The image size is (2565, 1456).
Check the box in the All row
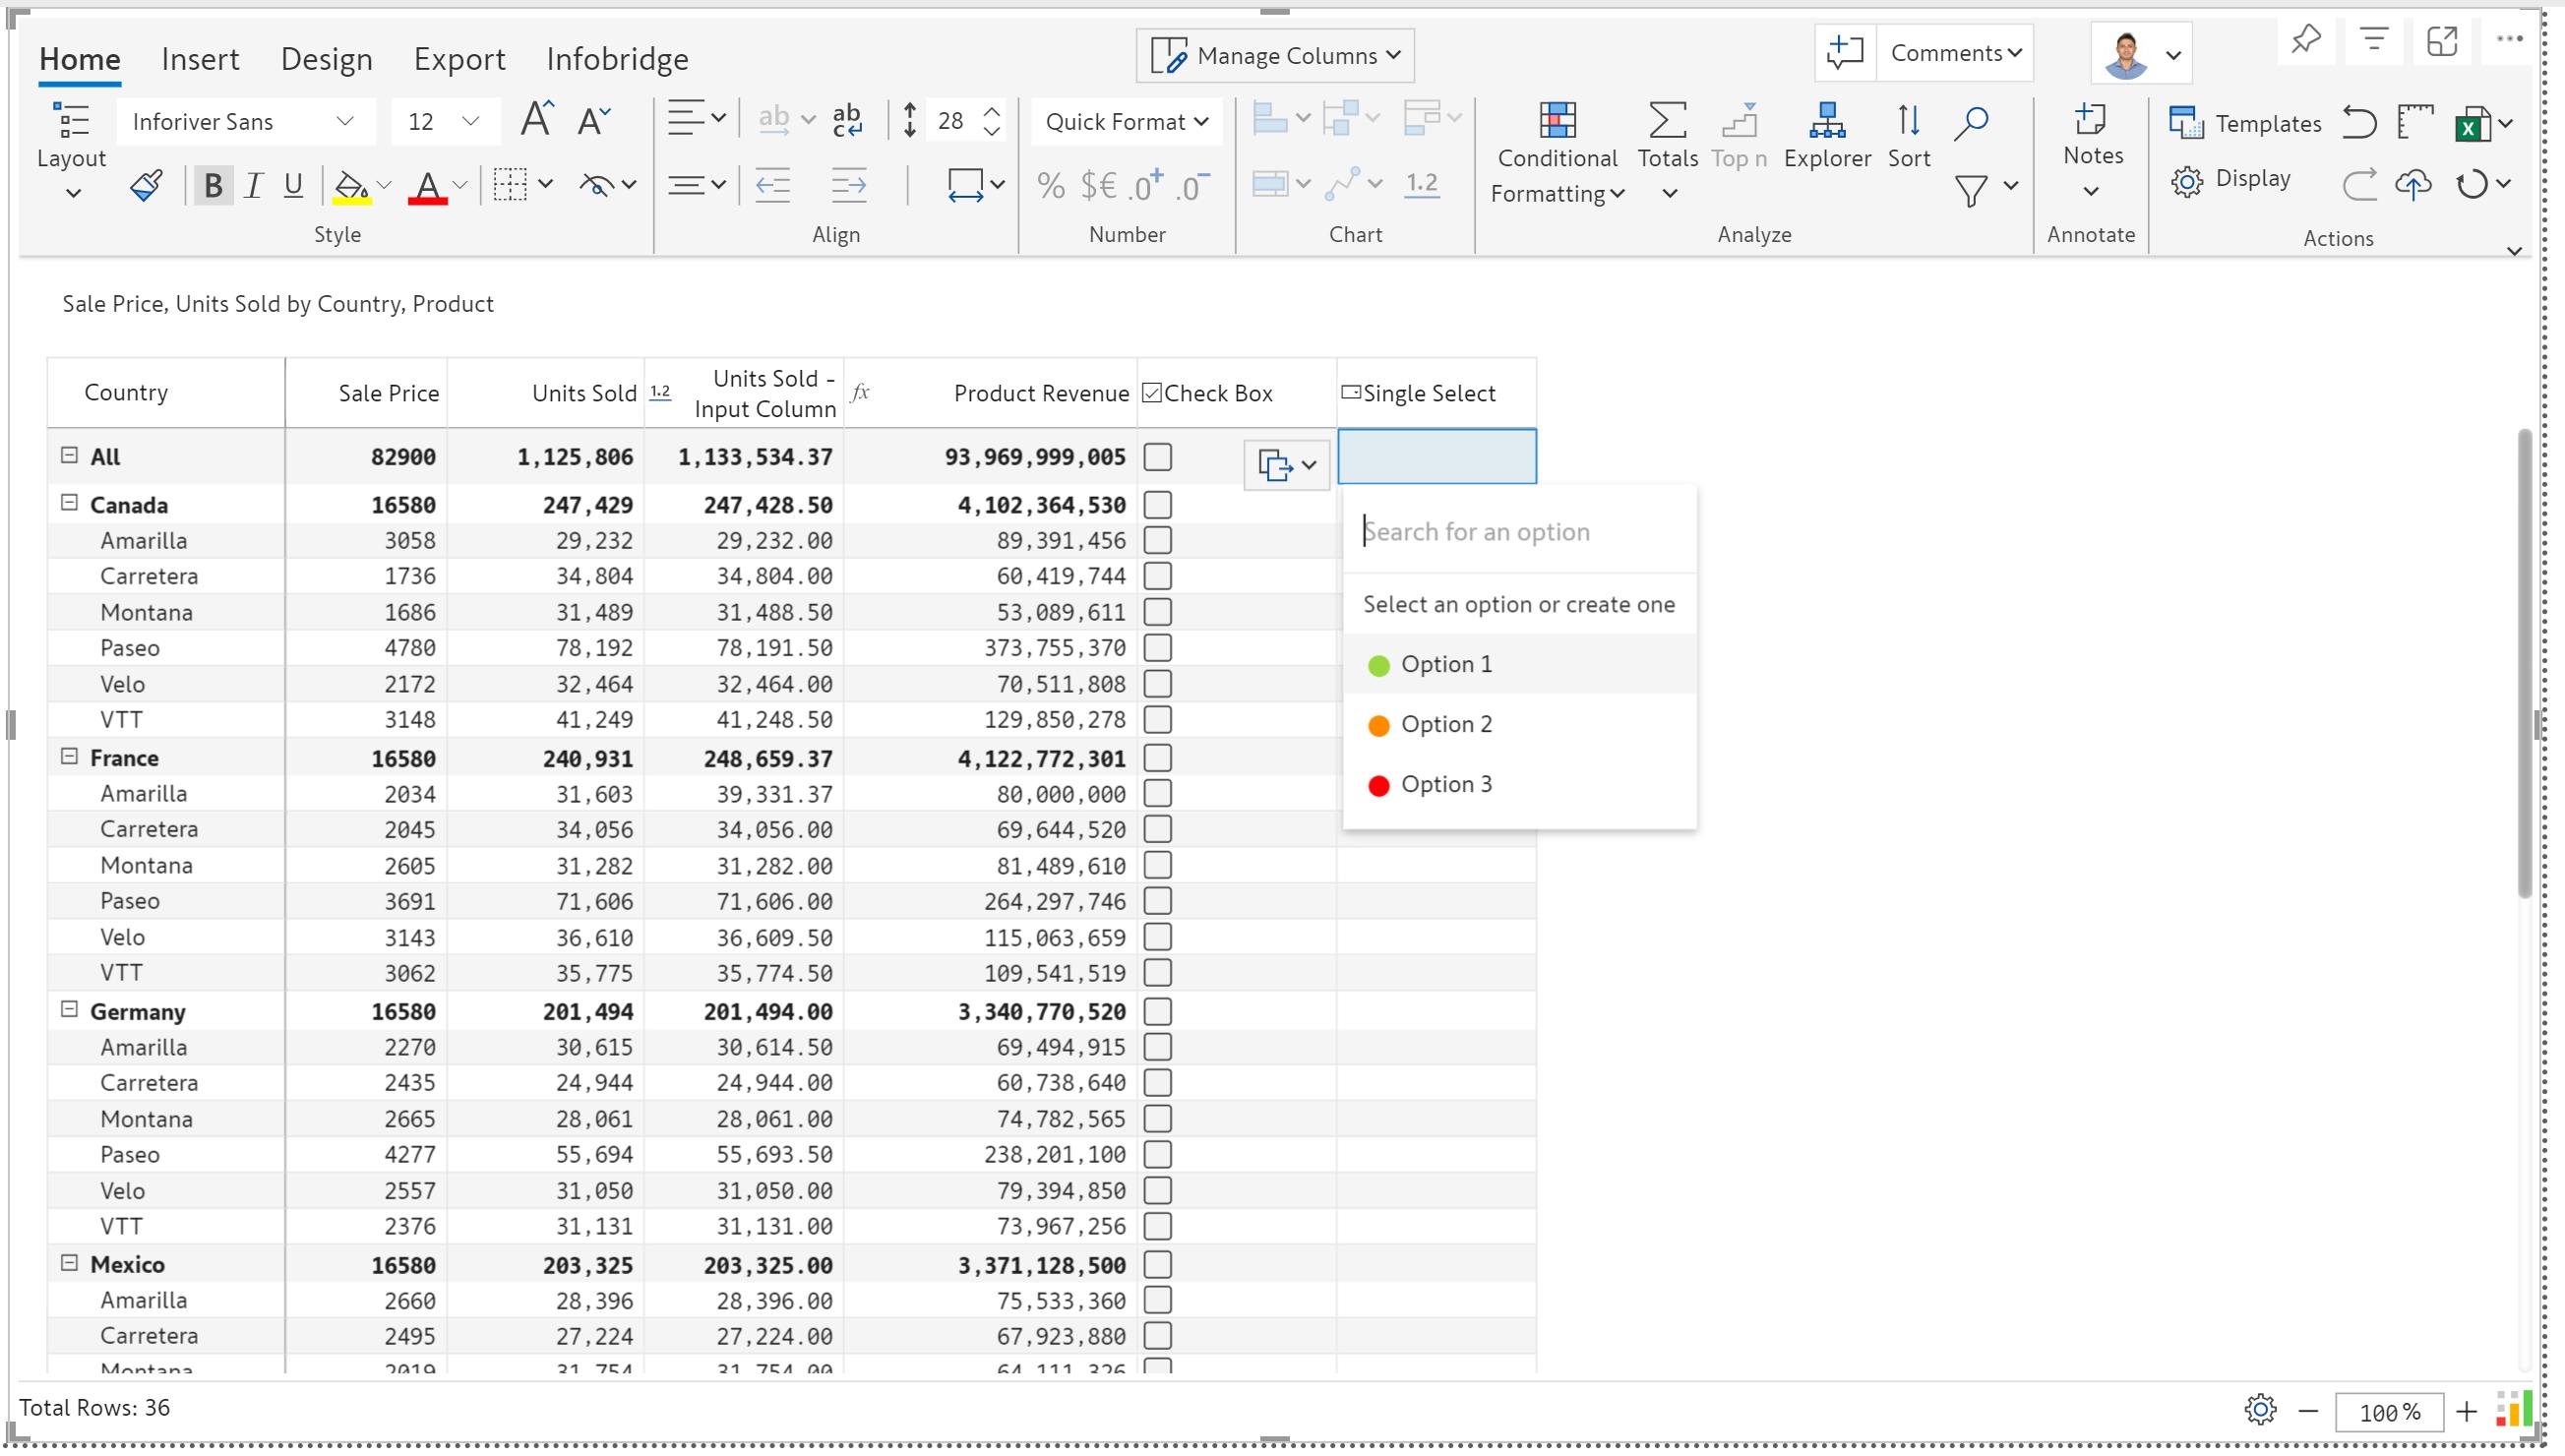(x=1157, y=457)
